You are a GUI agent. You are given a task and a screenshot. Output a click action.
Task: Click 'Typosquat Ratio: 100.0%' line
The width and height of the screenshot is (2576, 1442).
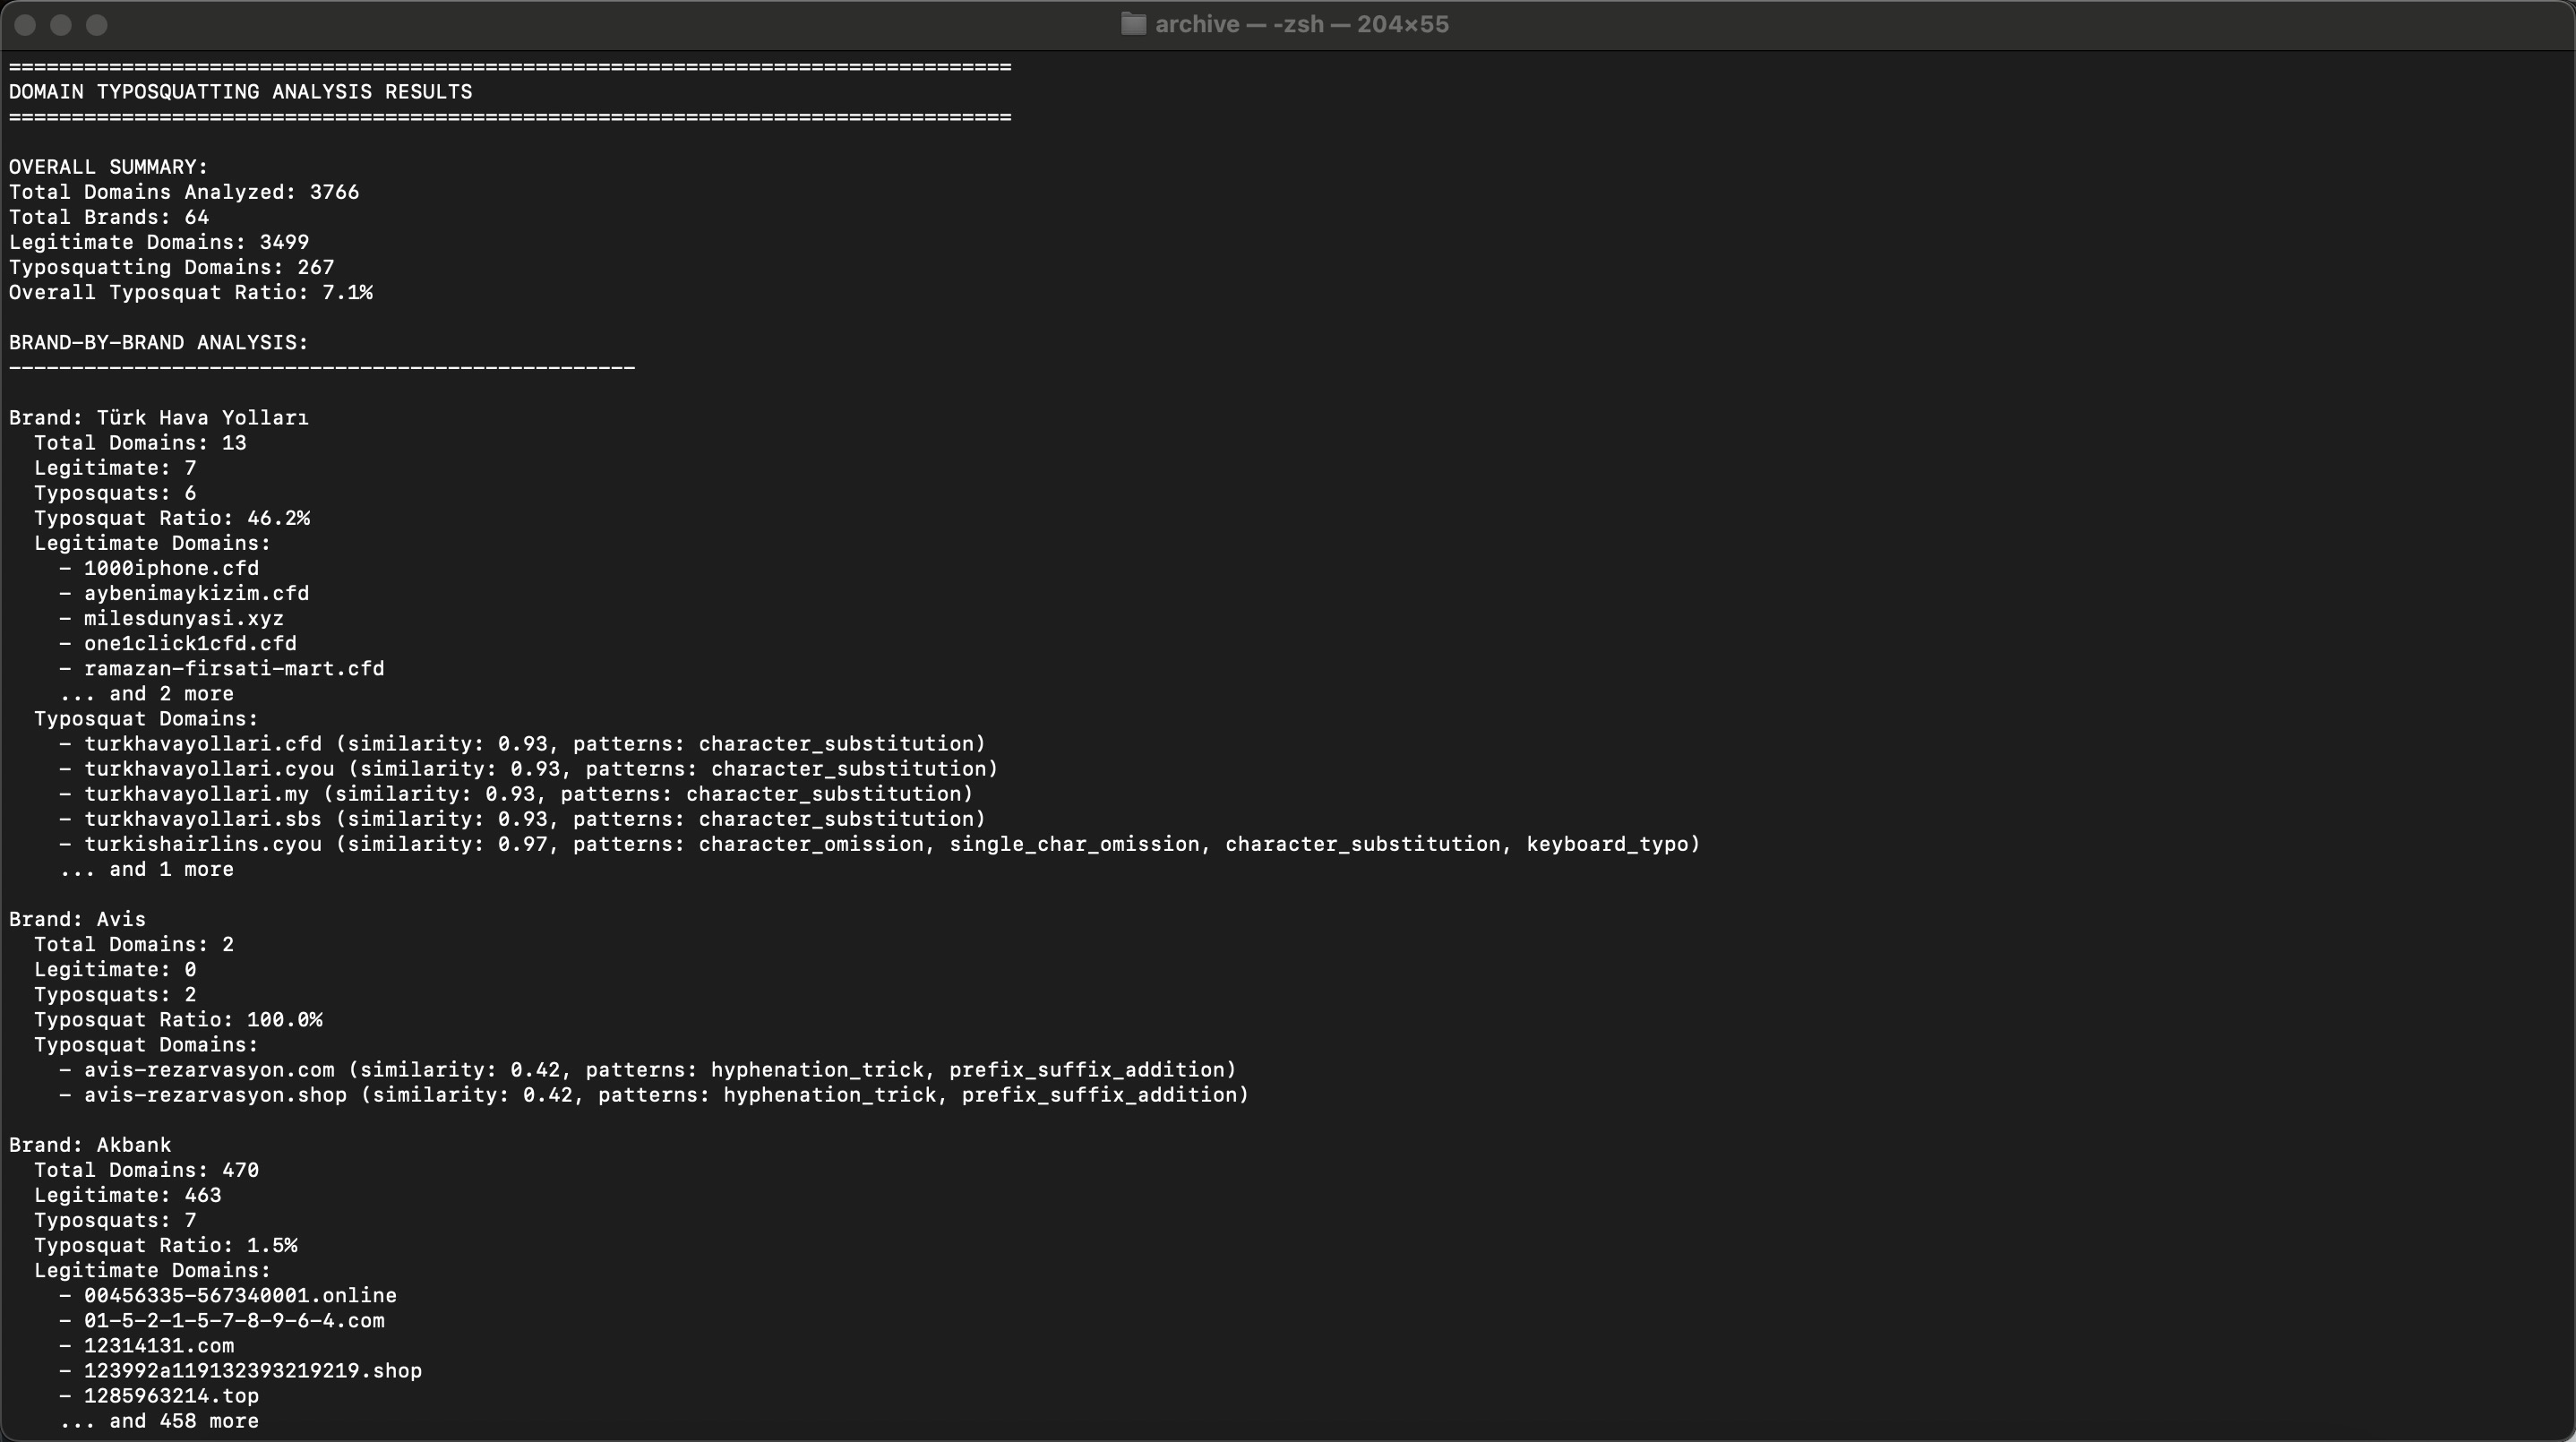point(178,1020)
